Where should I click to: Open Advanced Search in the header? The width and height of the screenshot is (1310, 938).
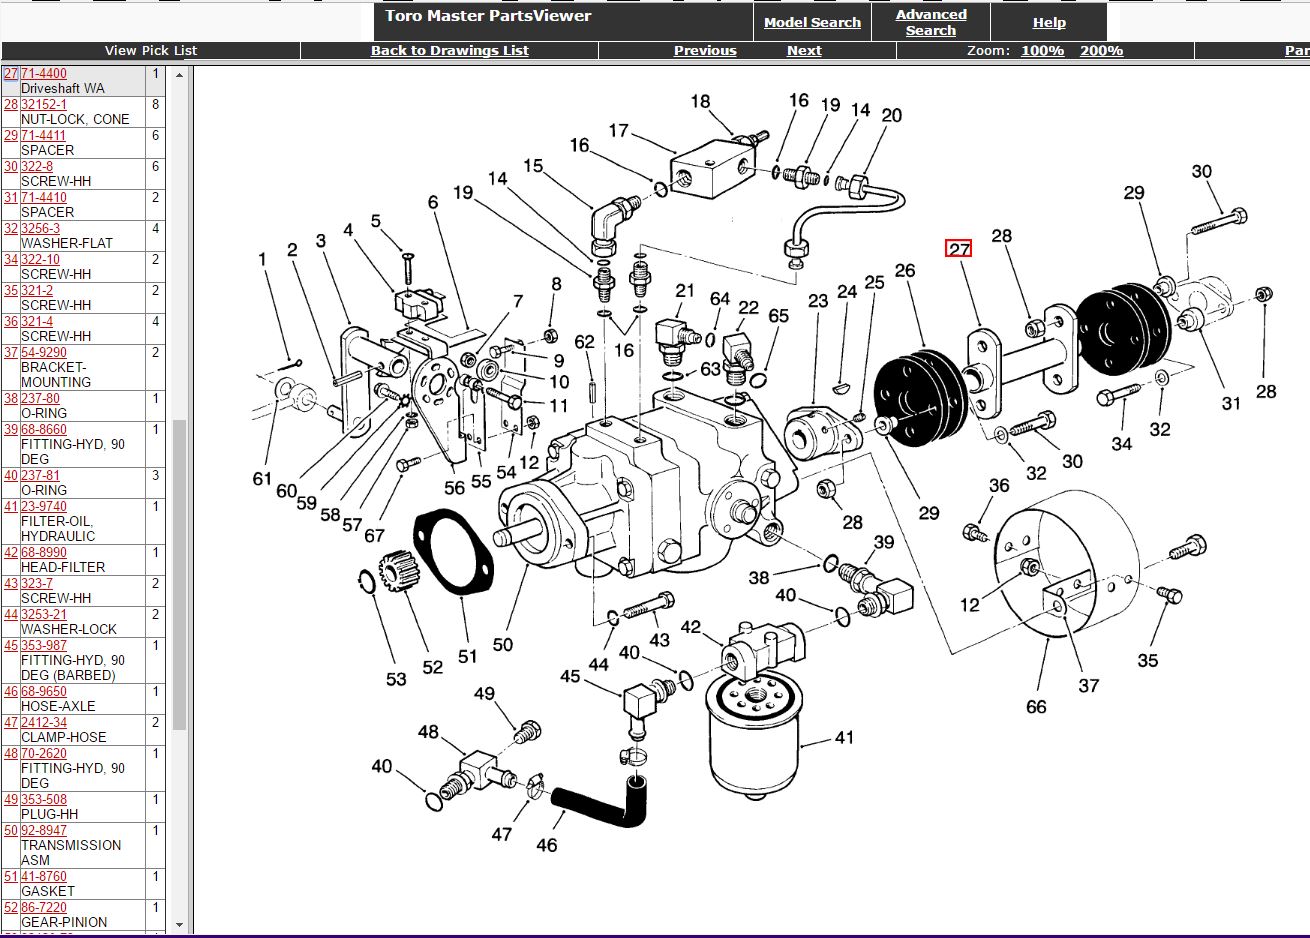coord(930,22)
